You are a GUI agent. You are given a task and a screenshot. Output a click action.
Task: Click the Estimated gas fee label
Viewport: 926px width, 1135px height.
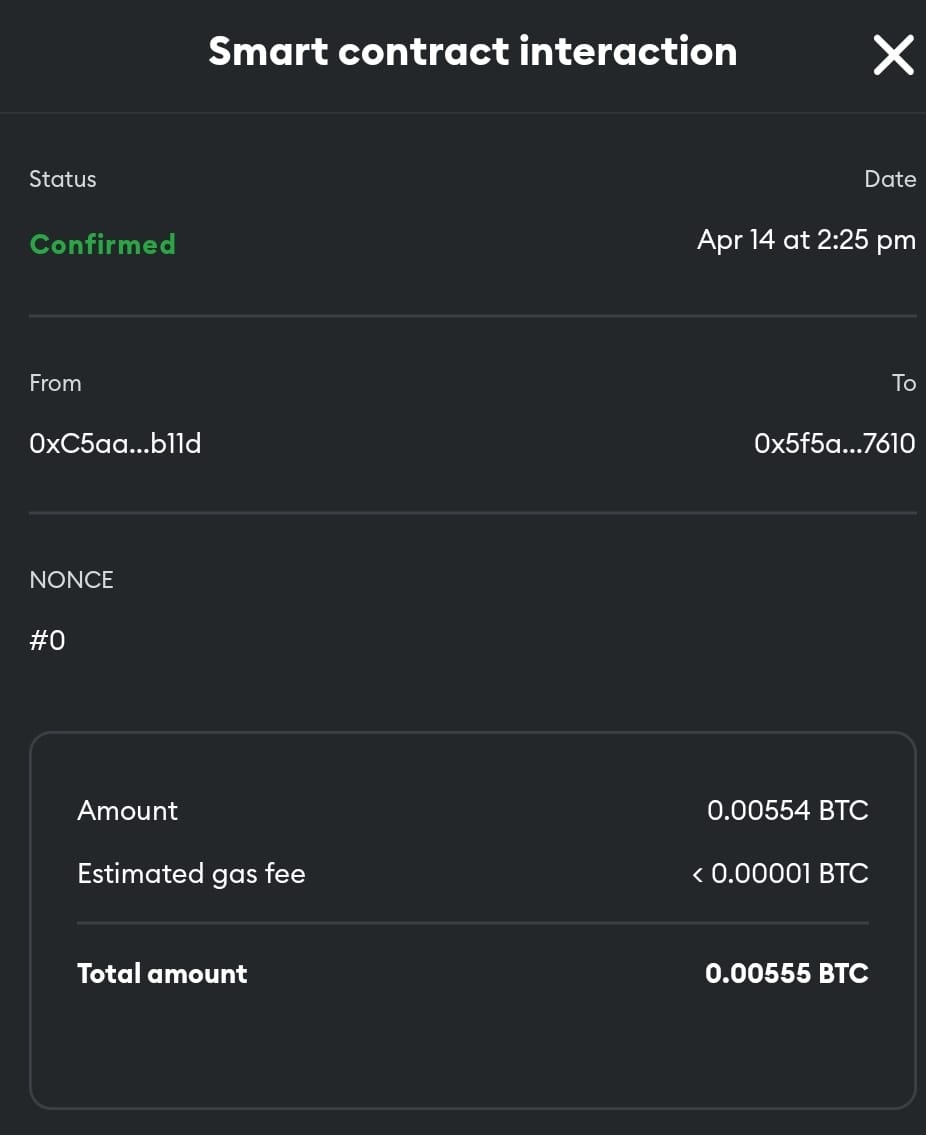[x=192, y=874]
